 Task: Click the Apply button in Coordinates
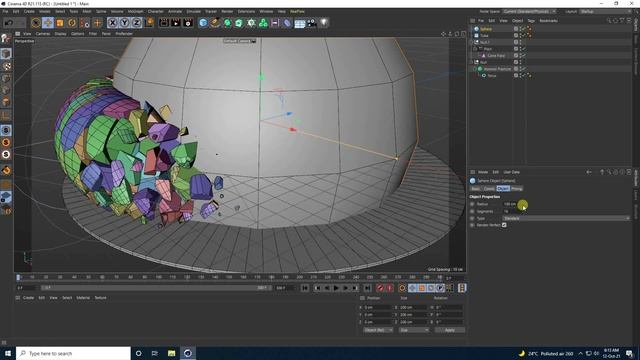click(449, 330)
